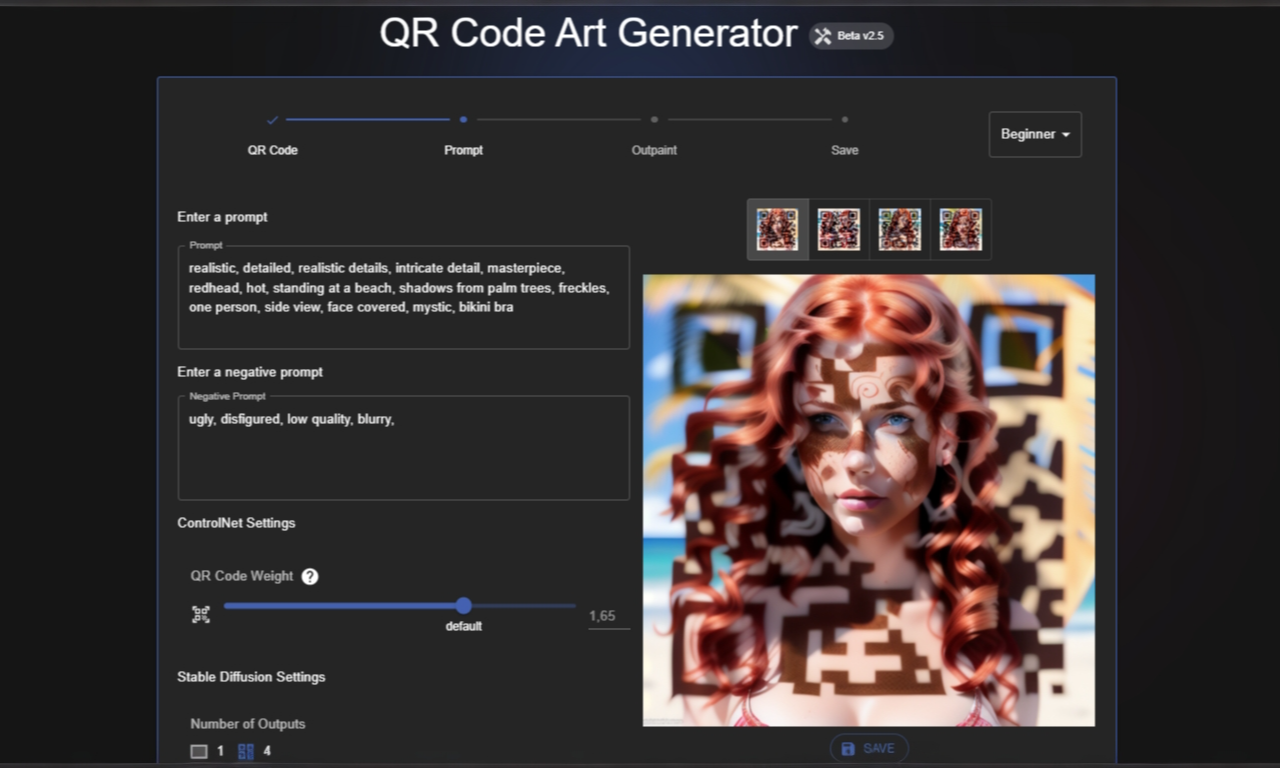Viewport: 1280px width, 768px height.
Task: Click the save disk icon inside the SAVE button
Action: [x=847, y=747]
